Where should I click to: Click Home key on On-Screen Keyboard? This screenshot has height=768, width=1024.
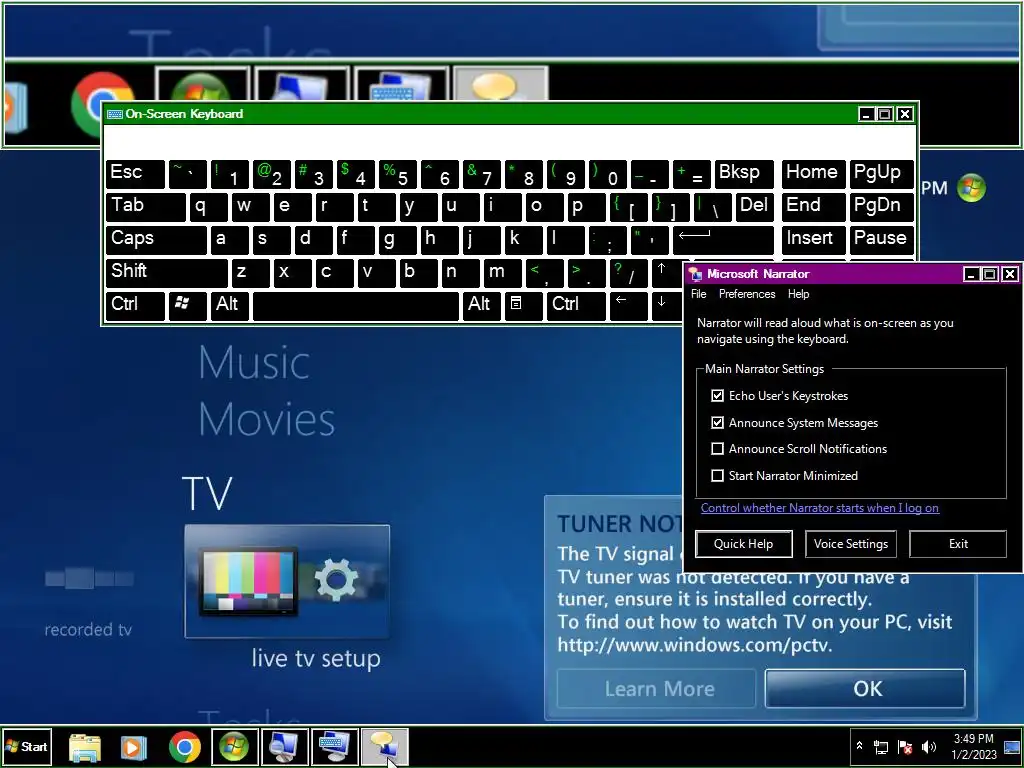point(813,174)
